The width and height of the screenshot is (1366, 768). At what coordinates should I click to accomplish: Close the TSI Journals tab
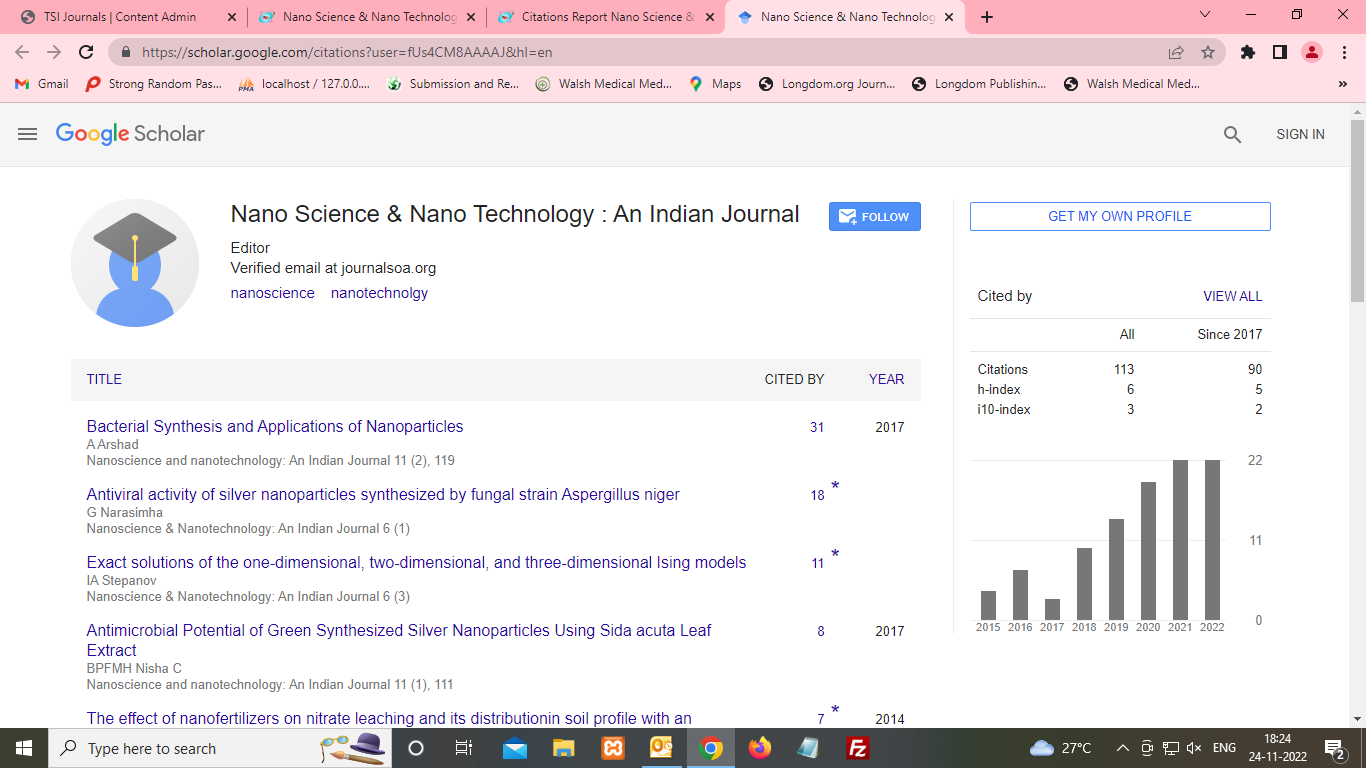point(232,17)
